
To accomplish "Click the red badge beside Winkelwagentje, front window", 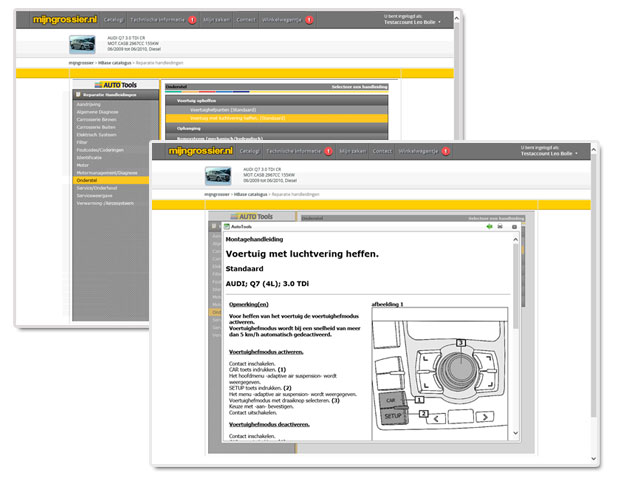I will click(446, 151).
